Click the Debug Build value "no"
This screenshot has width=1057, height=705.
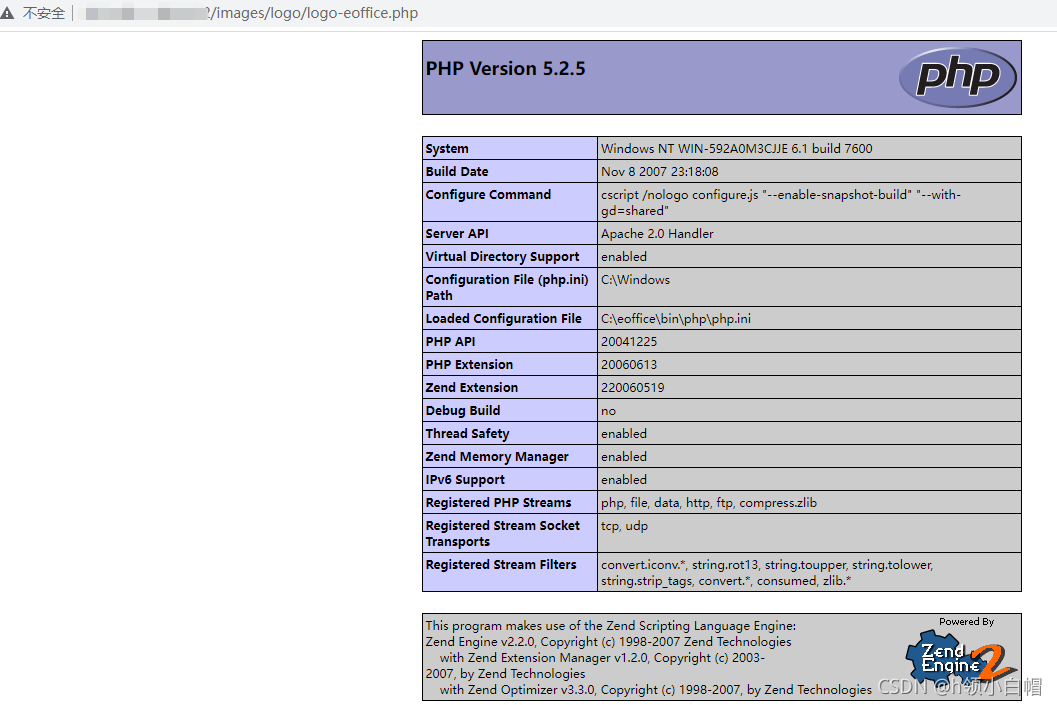point(608,410)
